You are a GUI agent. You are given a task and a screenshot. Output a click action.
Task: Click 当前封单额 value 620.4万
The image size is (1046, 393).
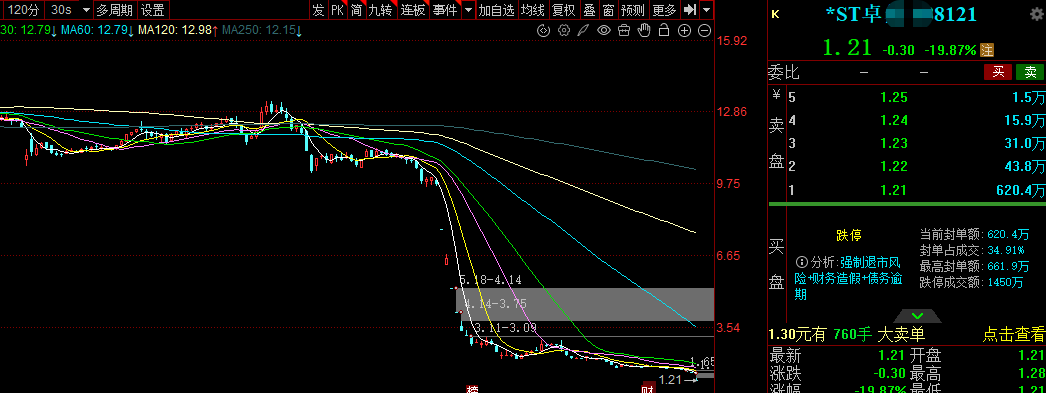(1009, 234)
